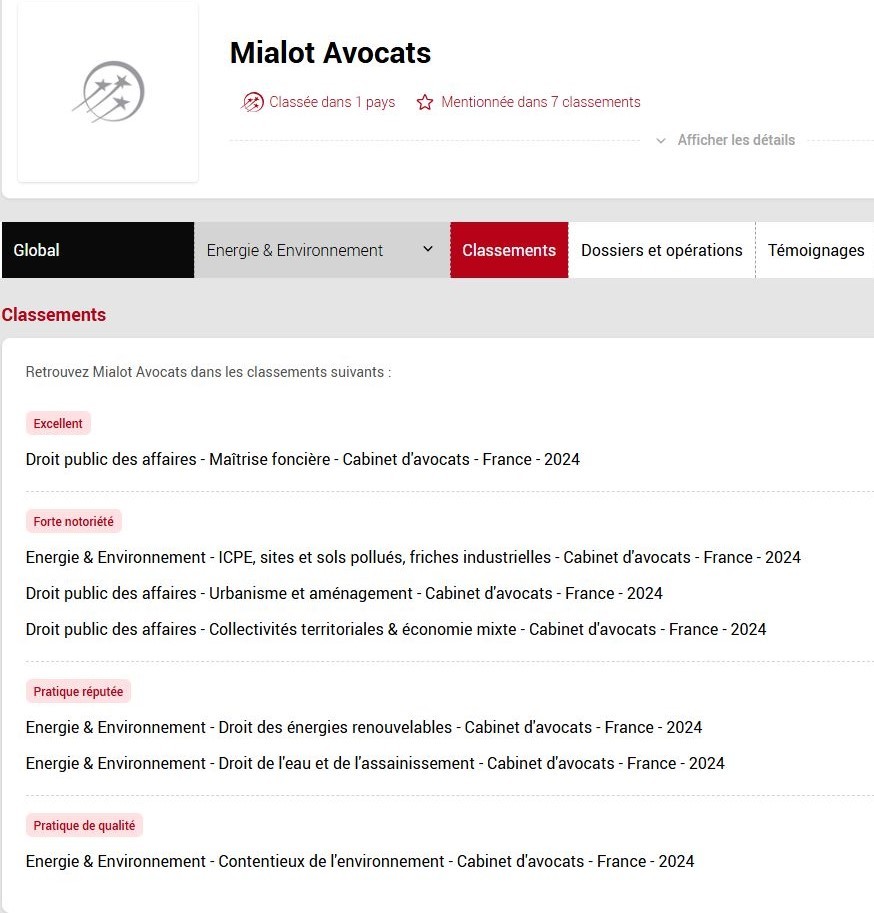Click Mentionnée dans 7 classements link
This screenshot has height=913, width=874.
tap(540, 102)
